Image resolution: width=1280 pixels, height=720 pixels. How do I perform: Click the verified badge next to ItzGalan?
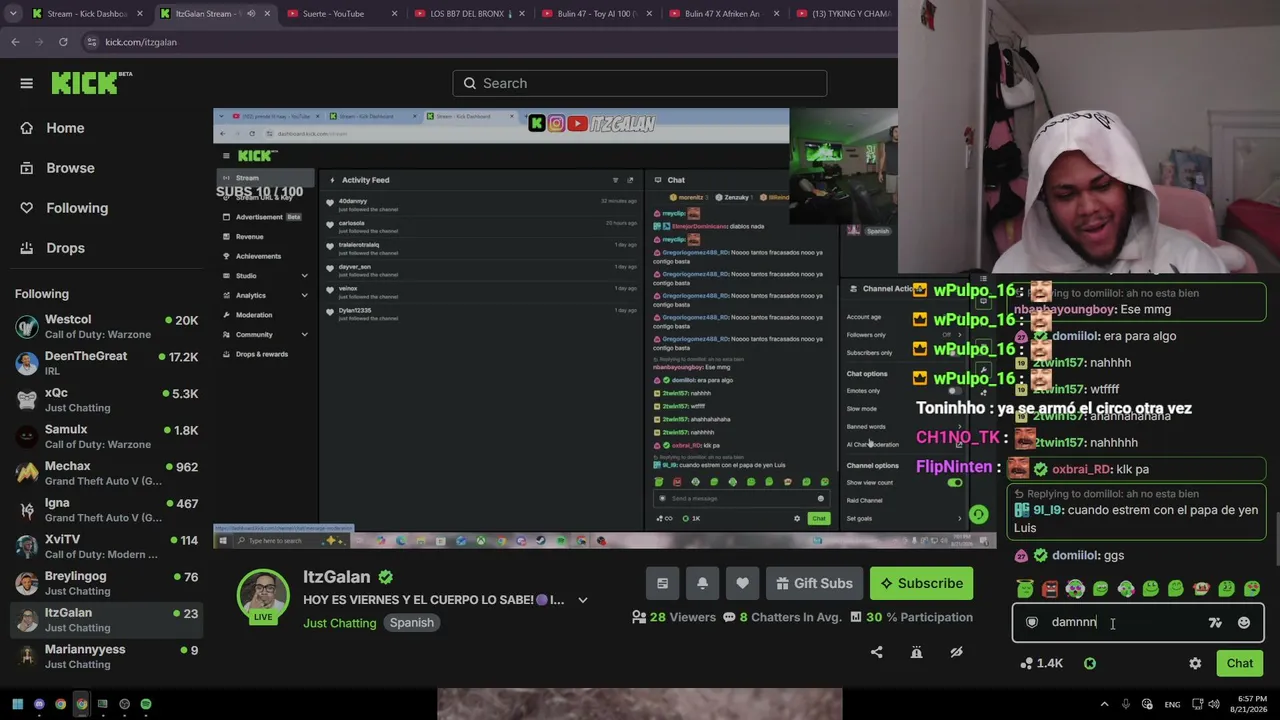pyautogui.click(x=385, y=577)
